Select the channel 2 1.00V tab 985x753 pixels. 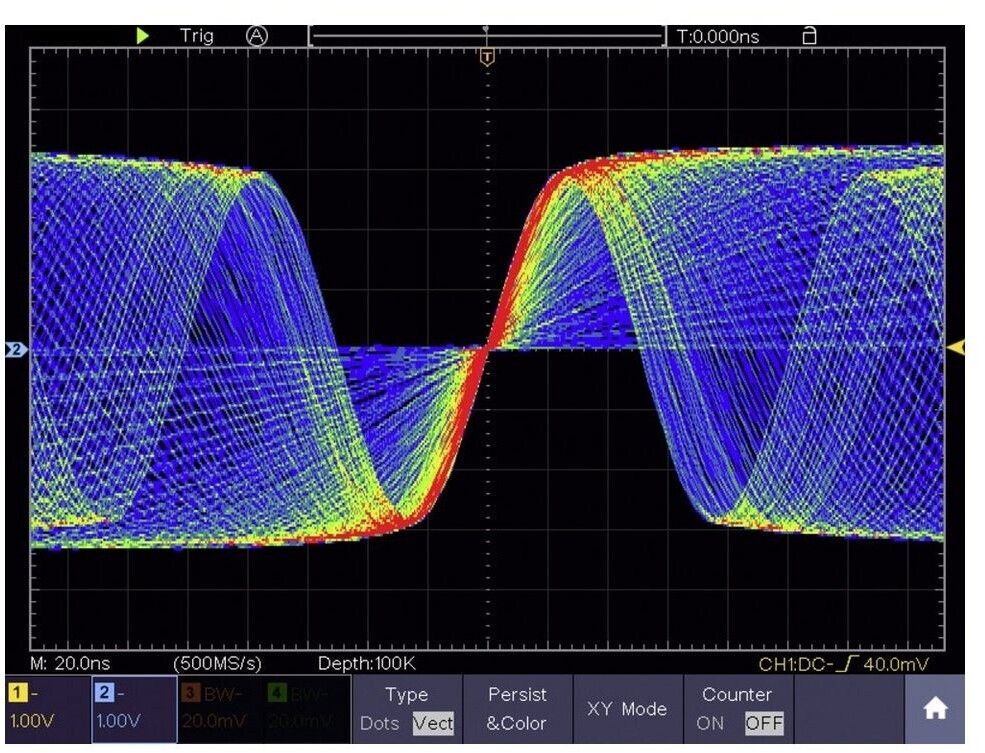133,708
